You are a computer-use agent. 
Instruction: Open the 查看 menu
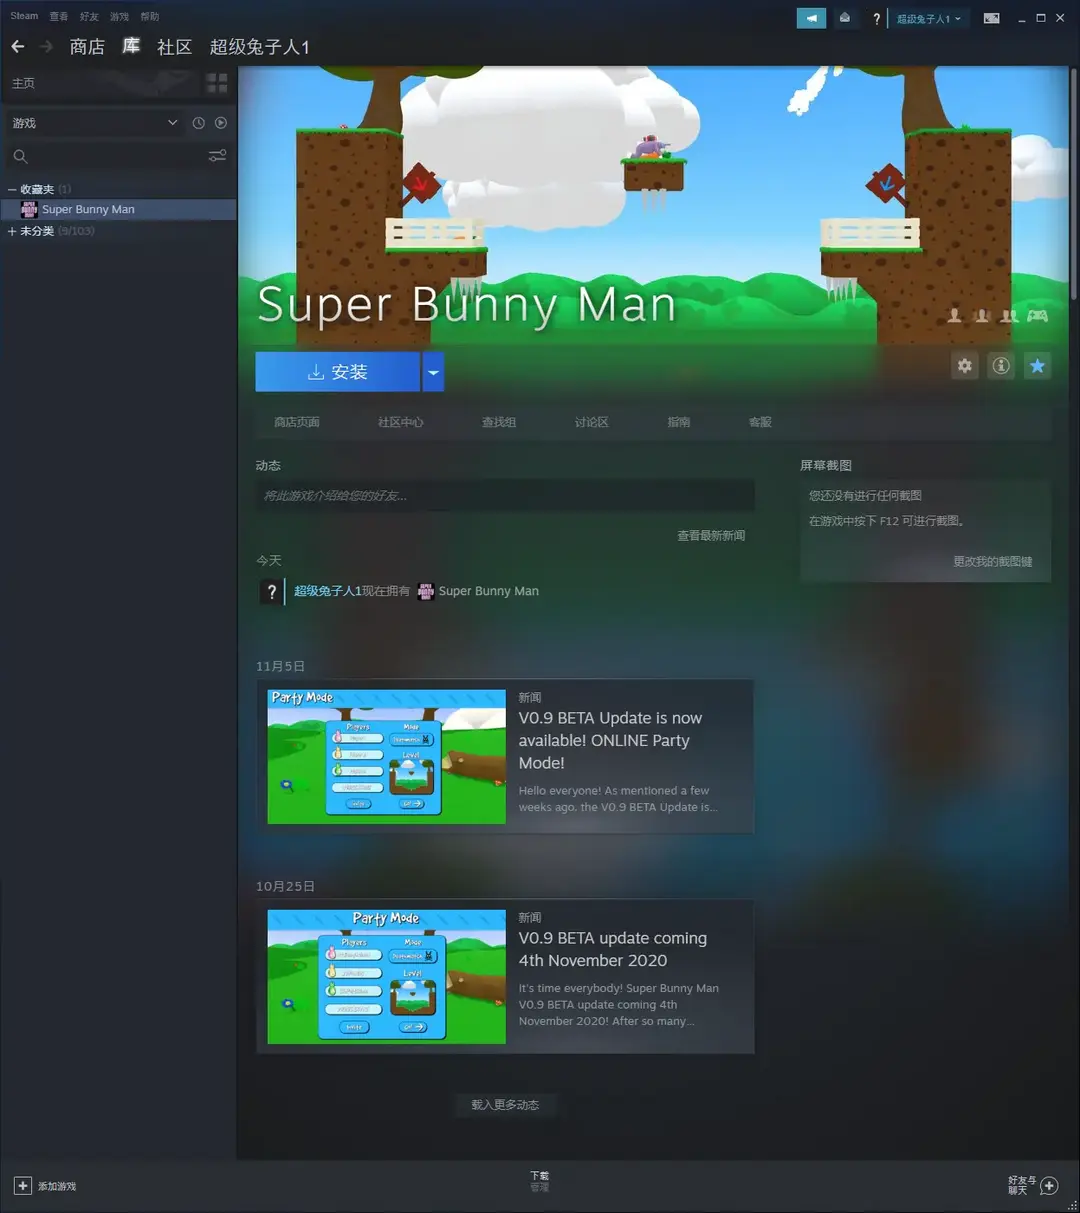59,16
